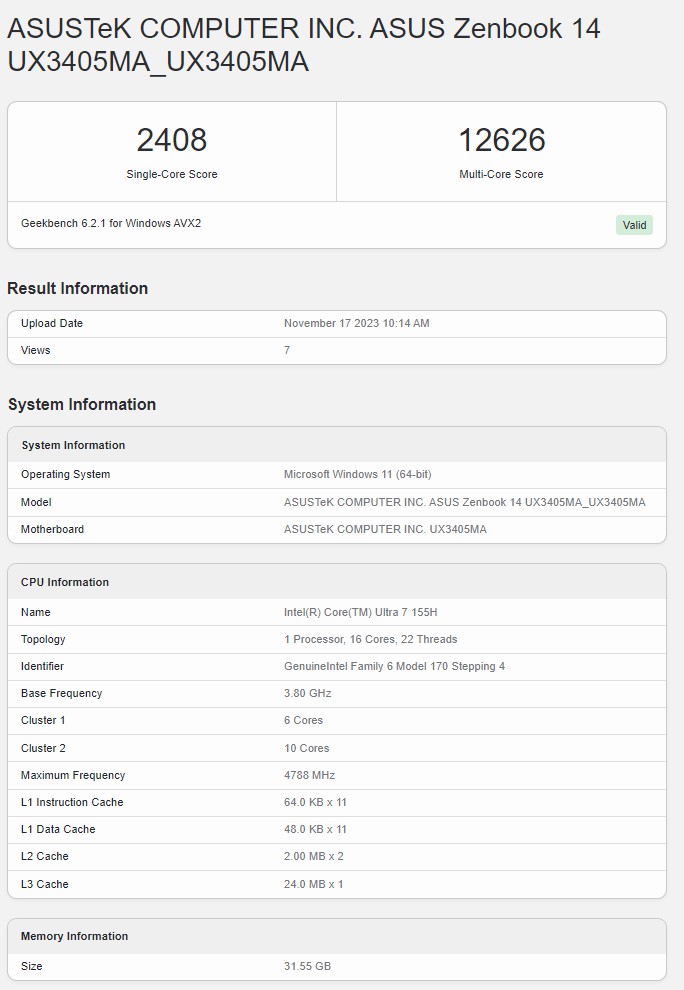Click the 12626 multi-core score value
The height and width of the screenshot is (990, 684).
[501, 140]
